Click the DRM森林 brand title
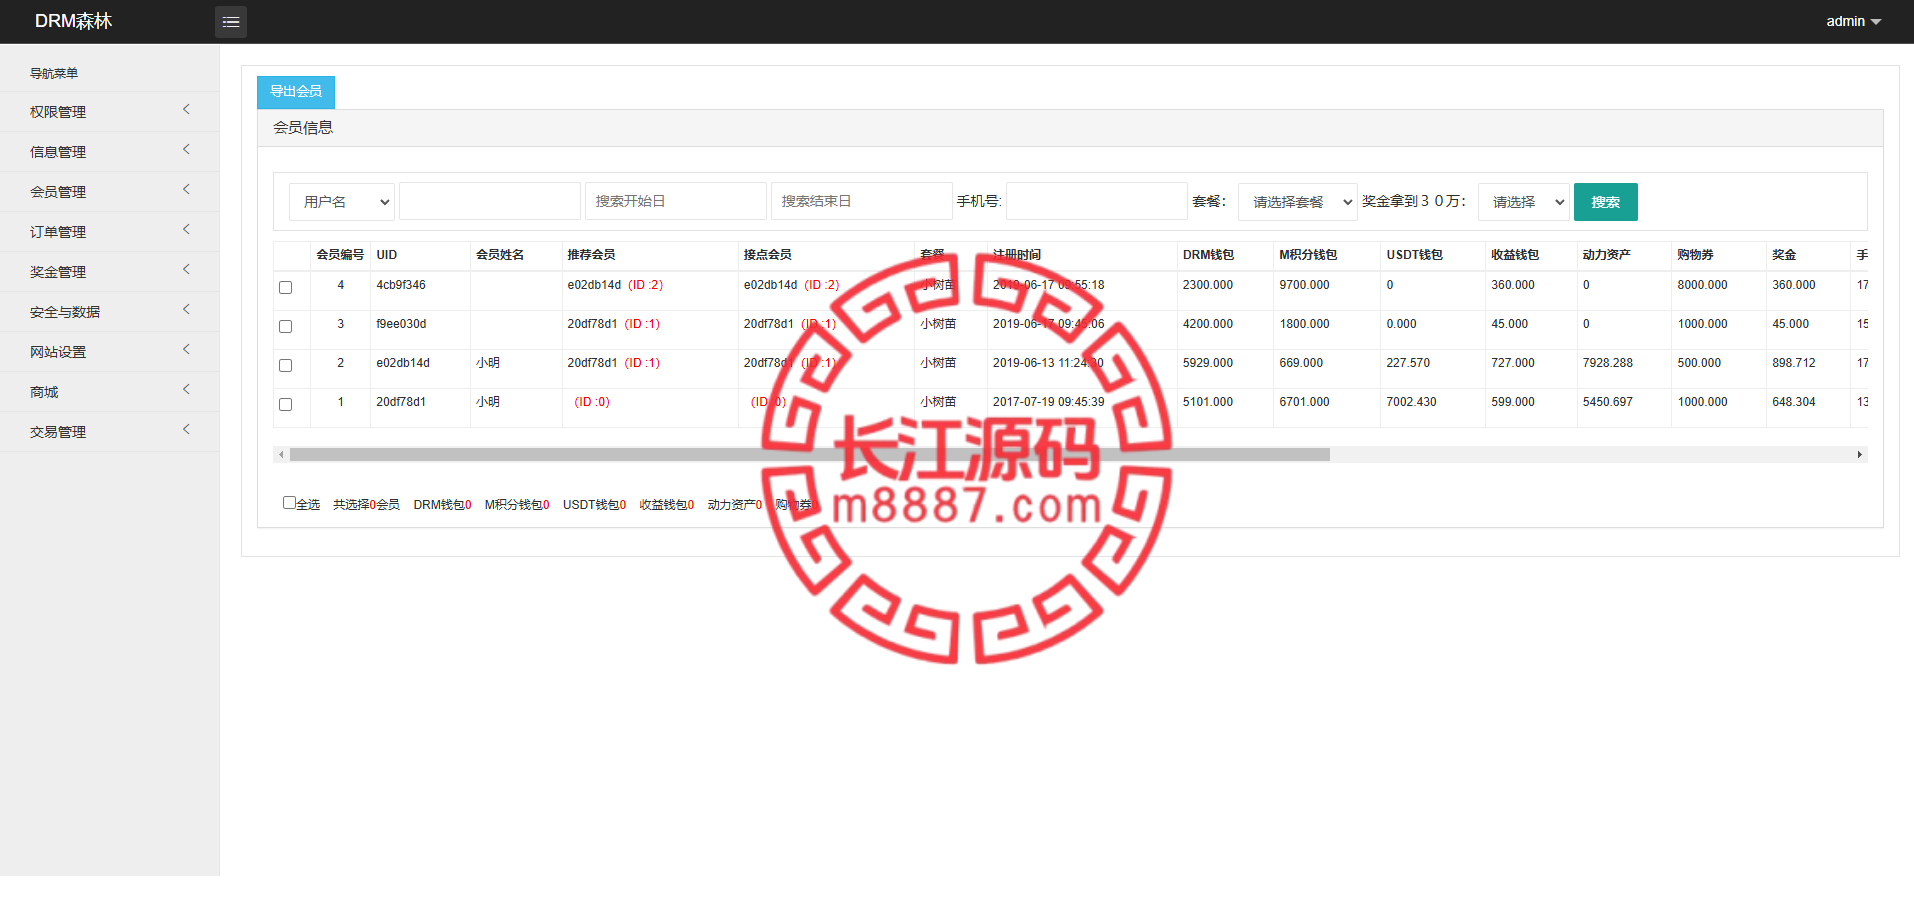This screenshot has height=915, width=1914. point(73,21)
